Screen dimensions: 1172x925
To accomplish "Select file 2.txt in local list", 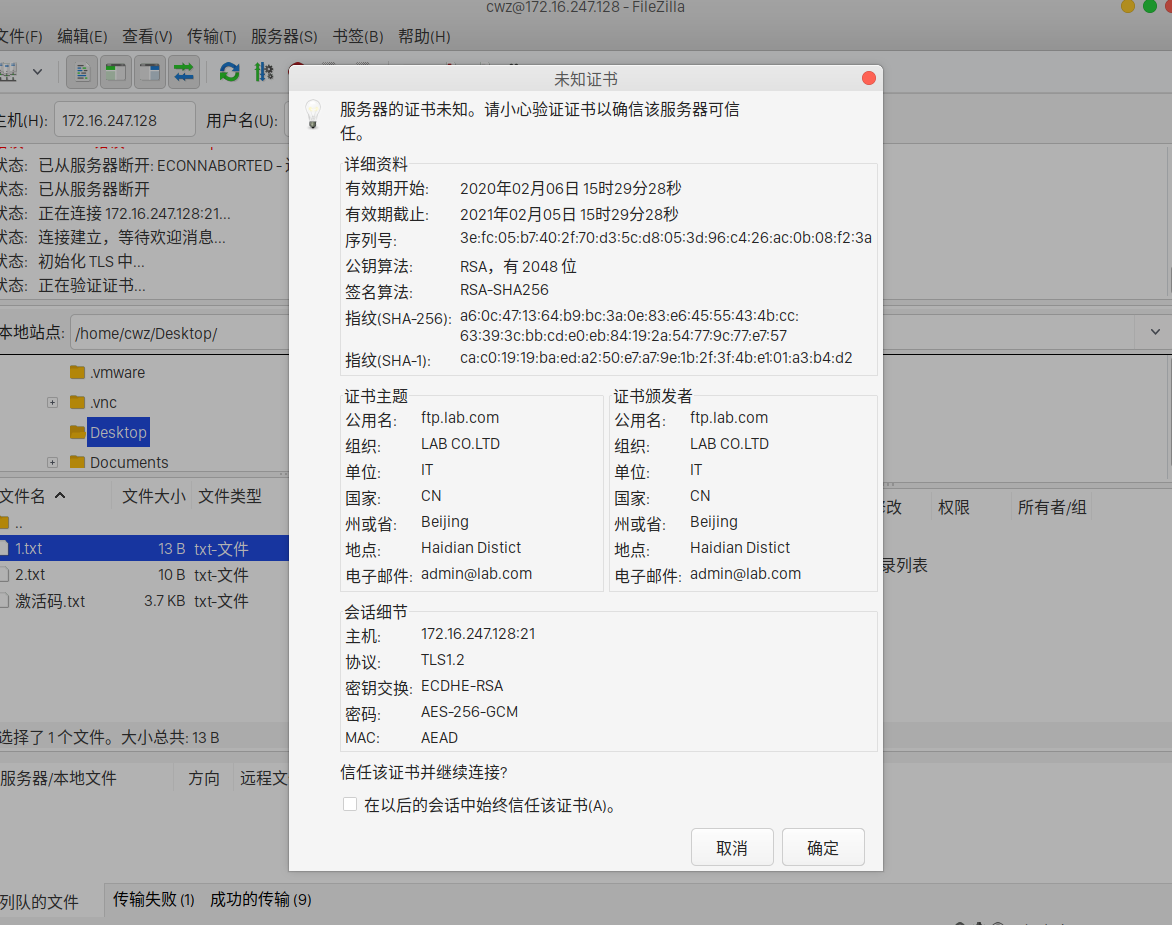I will pos(144,575).
